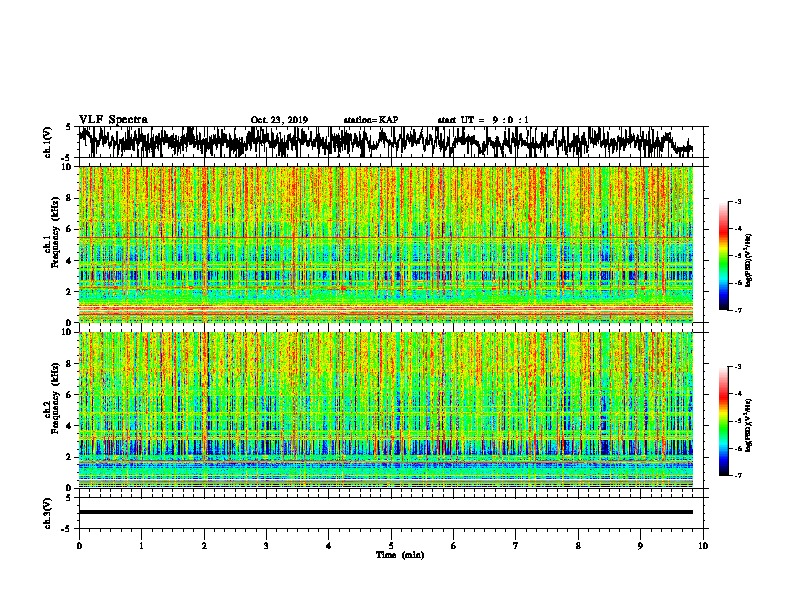Click the black bar in ch.3 panel
The height and width of the screenshot is (612, 792).
coord(385,512)
